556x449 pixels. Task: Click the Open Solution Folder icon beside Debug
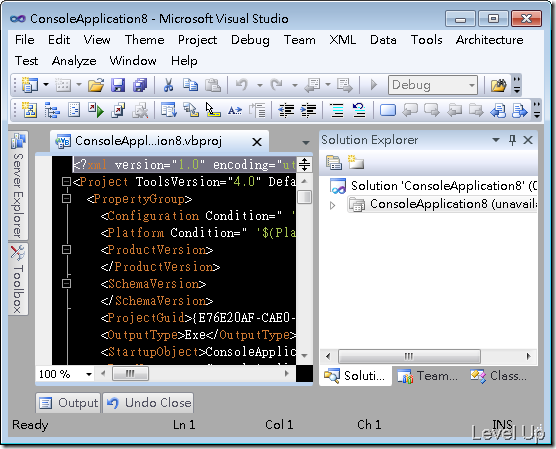[x=498, y=85]
